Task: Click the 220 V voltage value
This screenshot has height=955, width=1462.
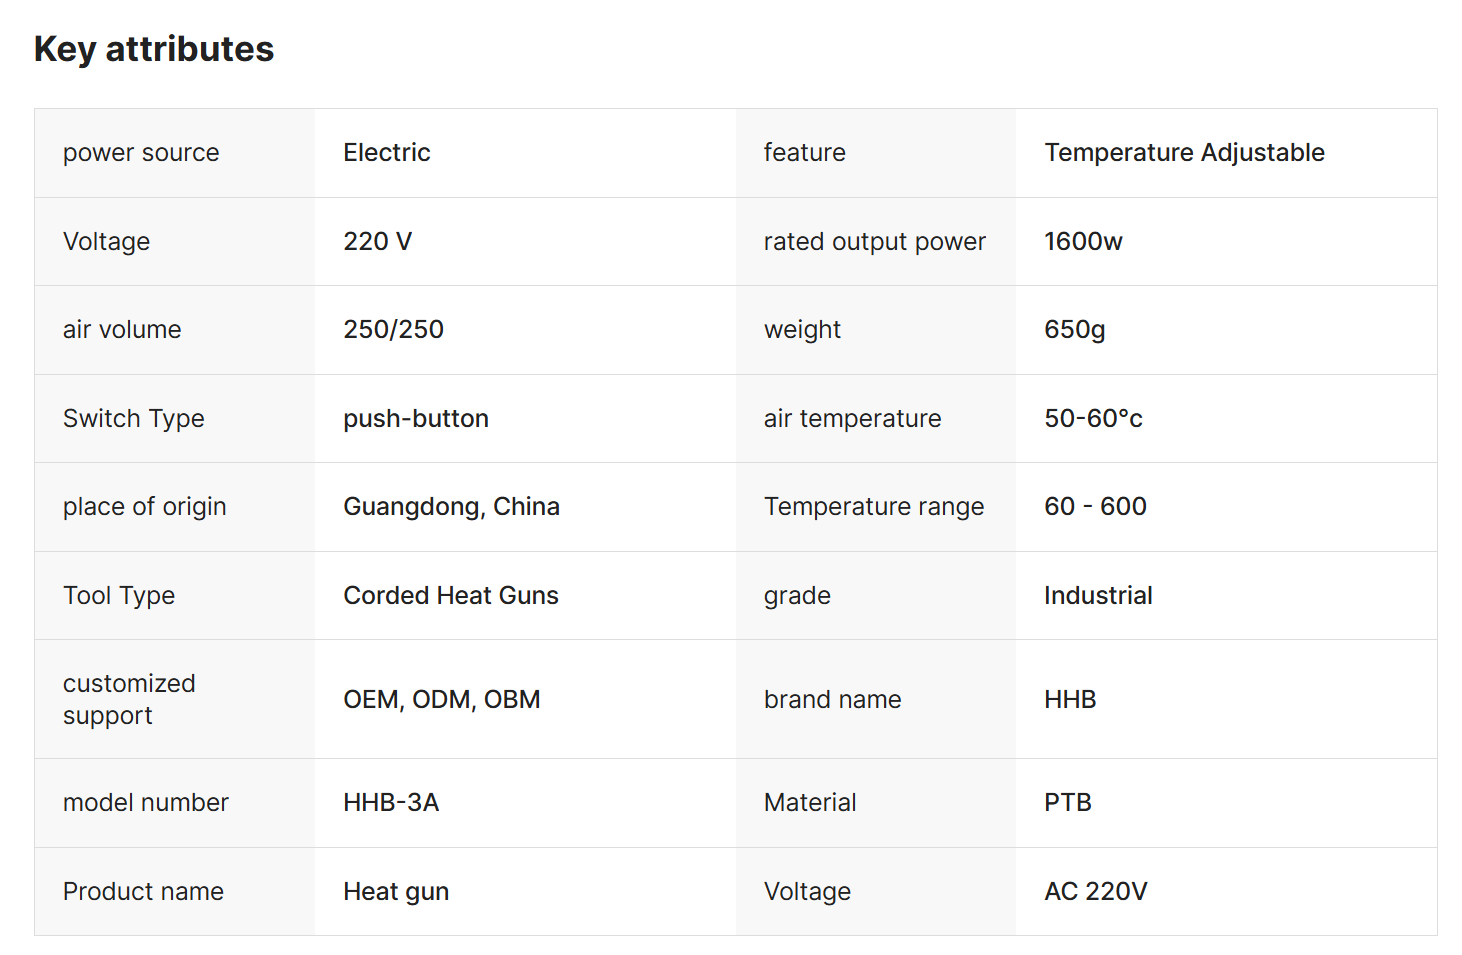Action: pyautogui.click(x=377, y=241)
